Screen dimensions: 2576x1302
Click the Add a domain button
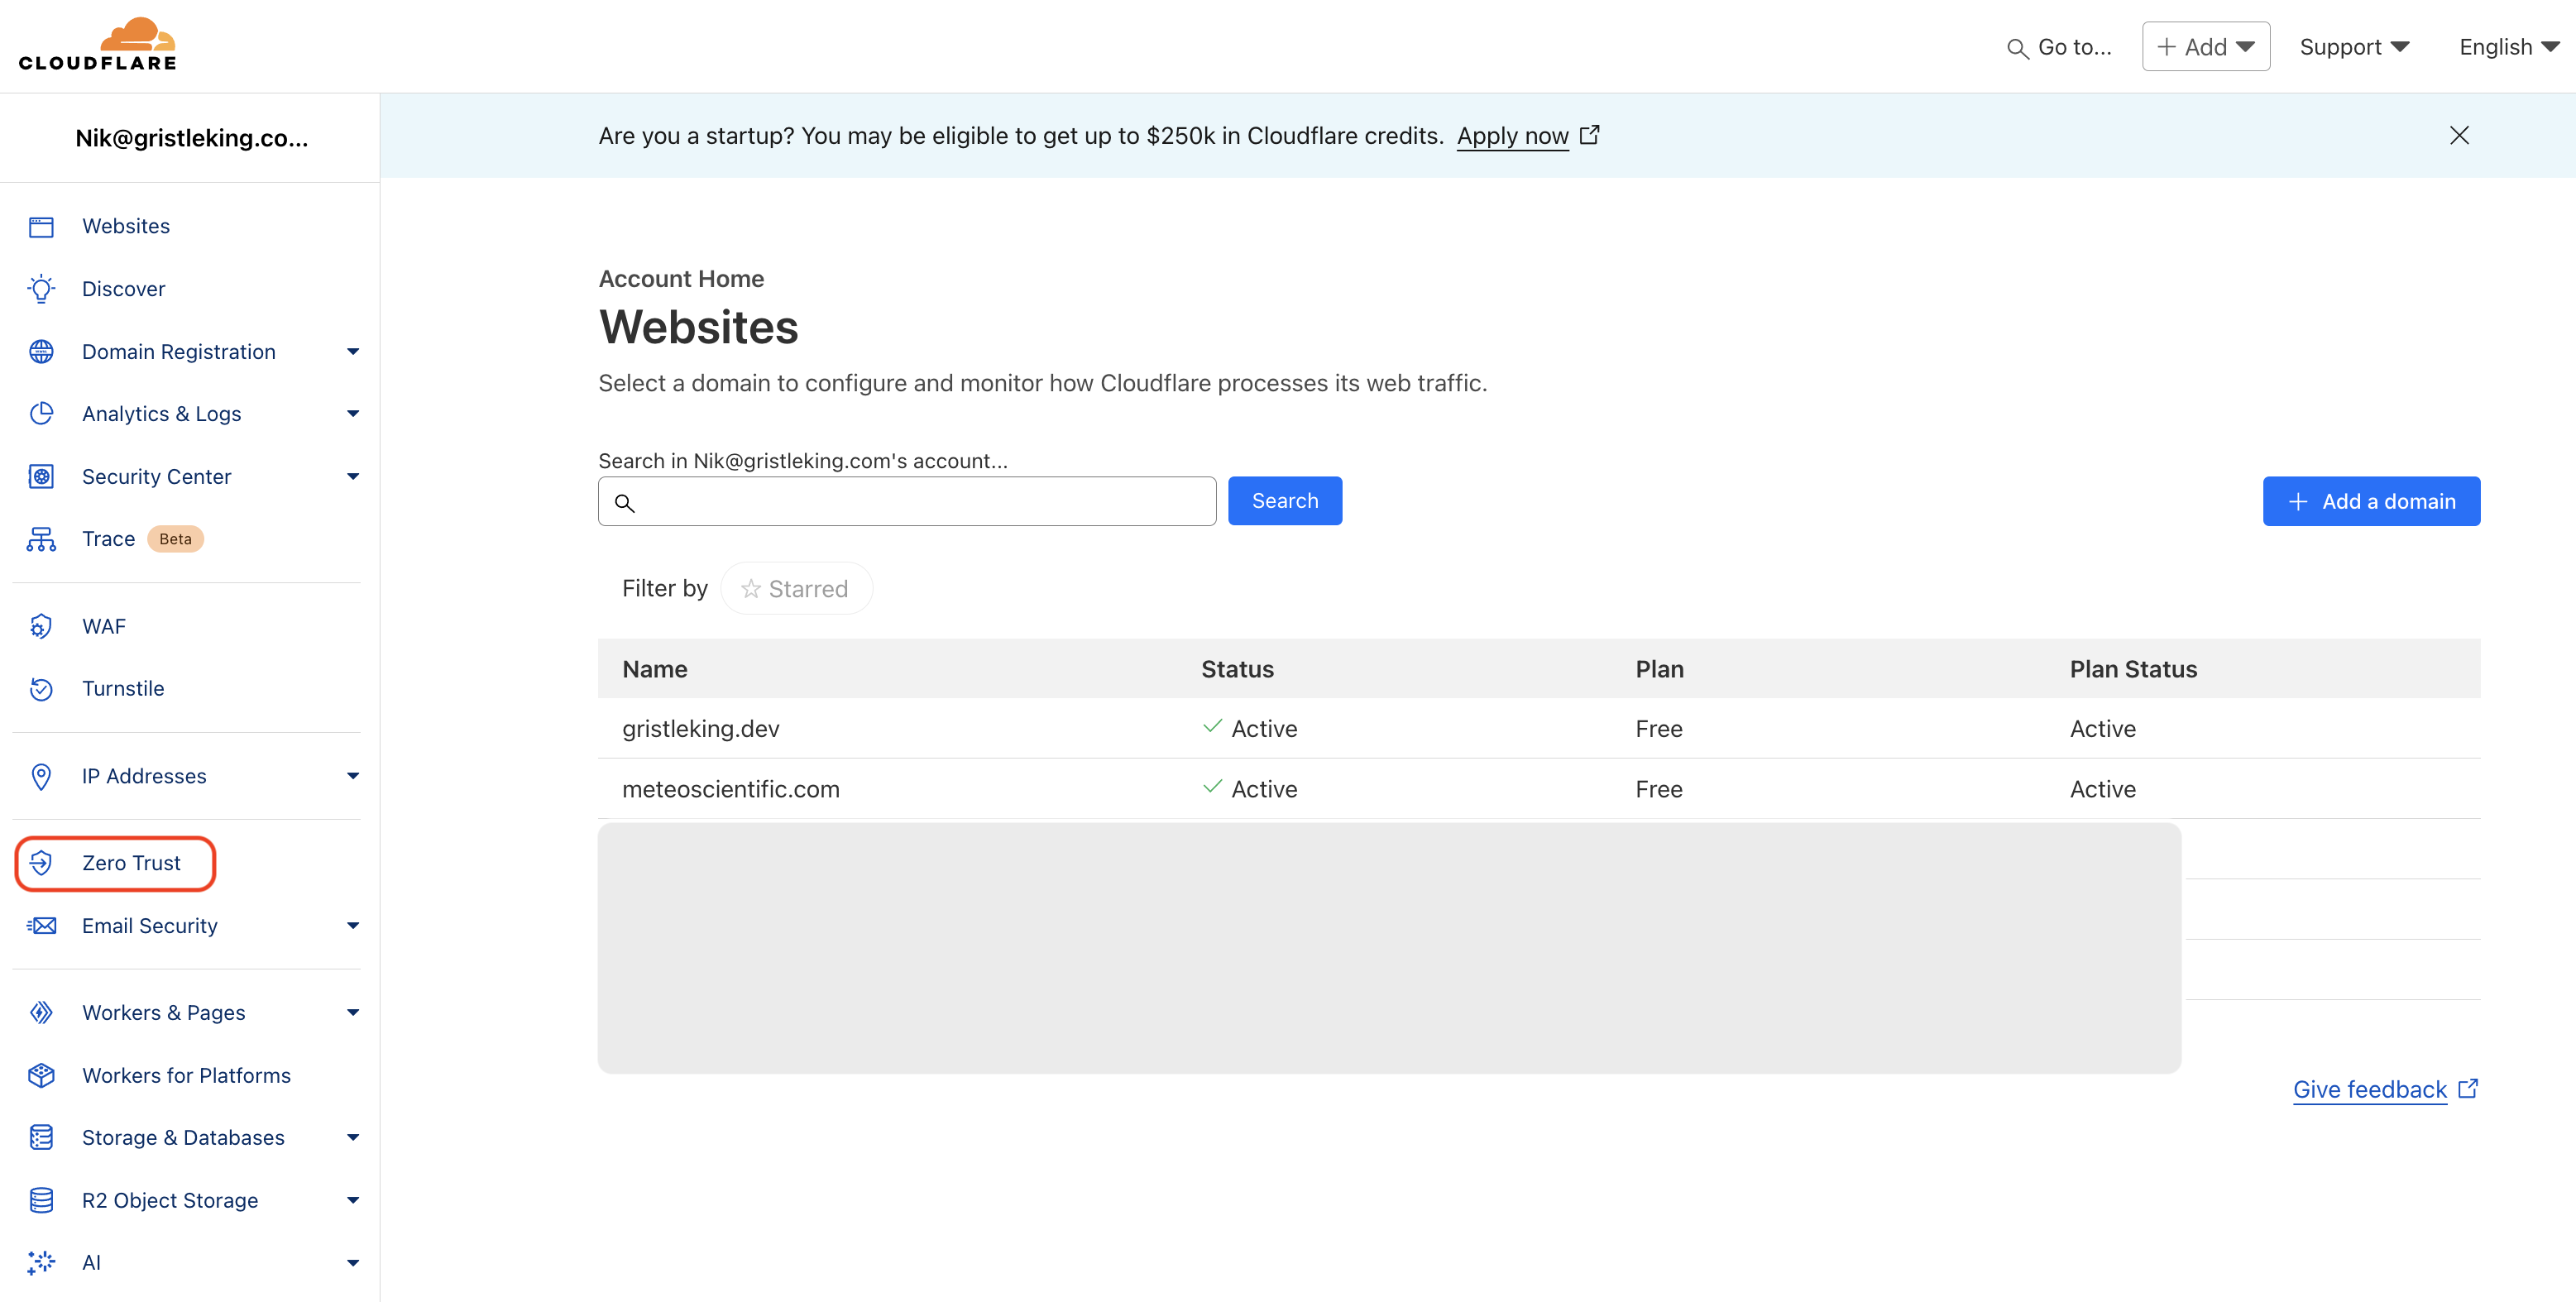tap(2371, 501)
